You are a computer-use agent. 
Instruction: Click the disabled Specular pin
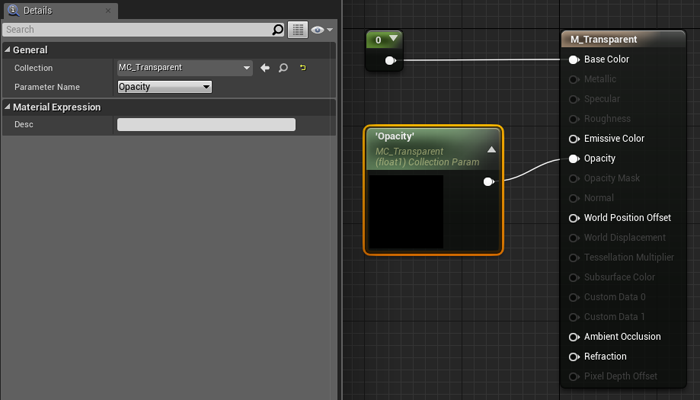click(x=574, y=99)
